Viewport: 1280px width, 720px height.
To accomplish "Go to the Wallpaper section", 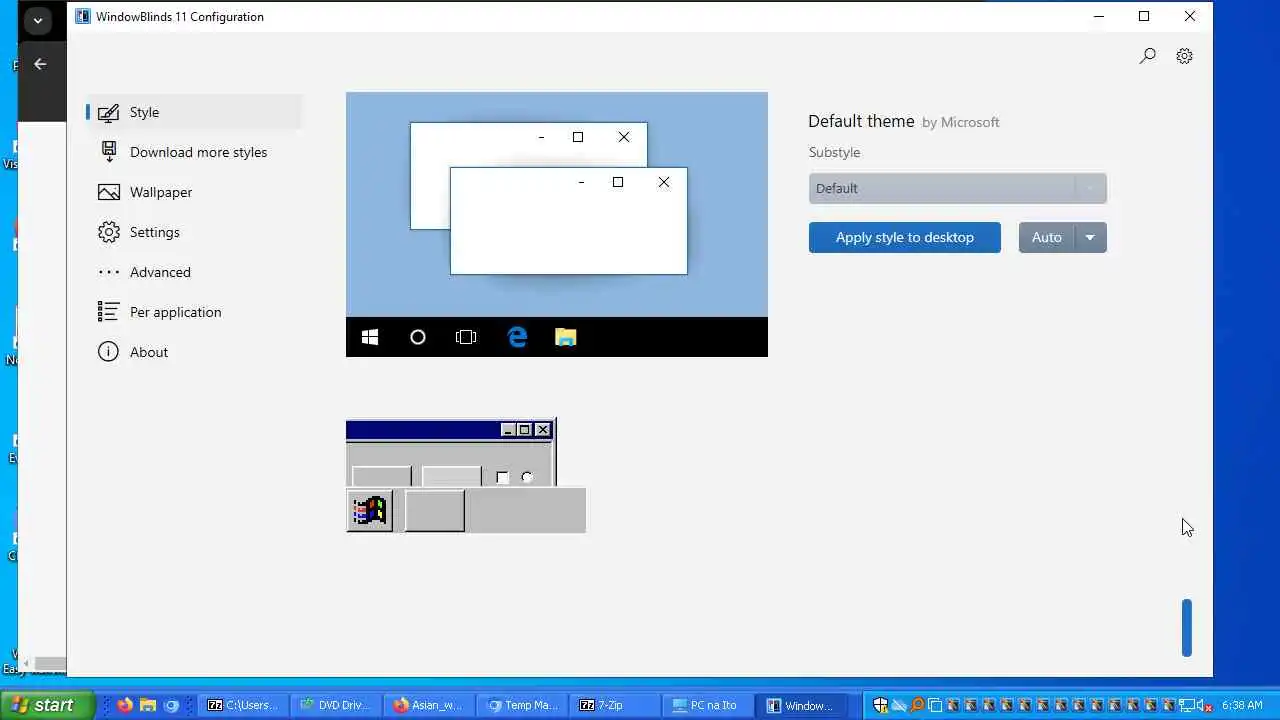I will click(x=194, y=192).
